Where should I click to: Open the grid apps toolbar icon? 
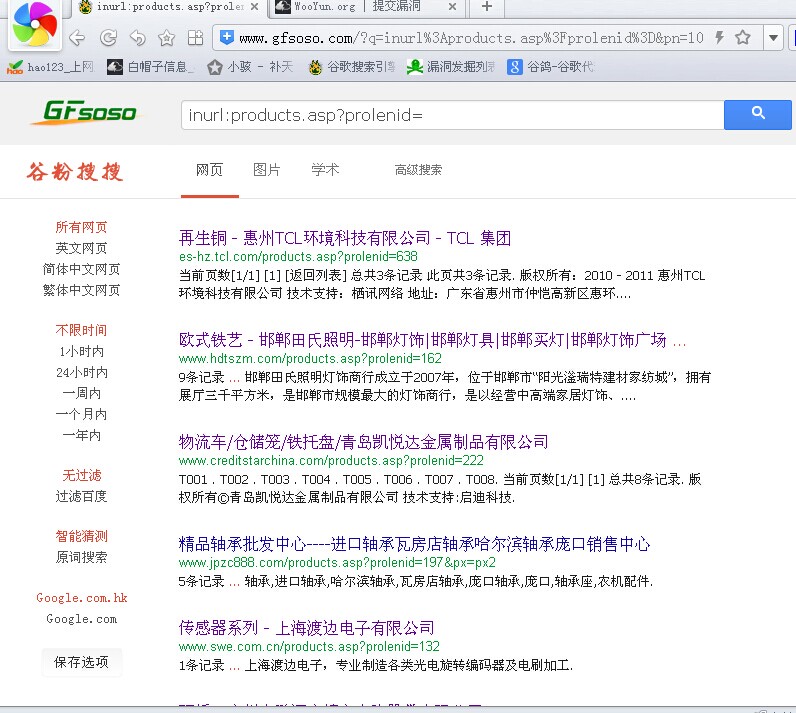195,38
